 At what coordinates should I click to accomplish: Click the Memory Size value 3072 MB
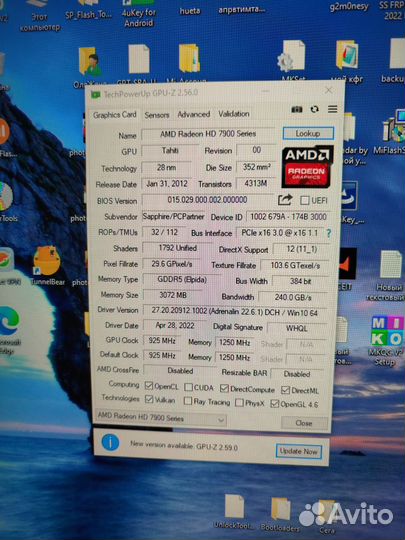click(173, 295)
